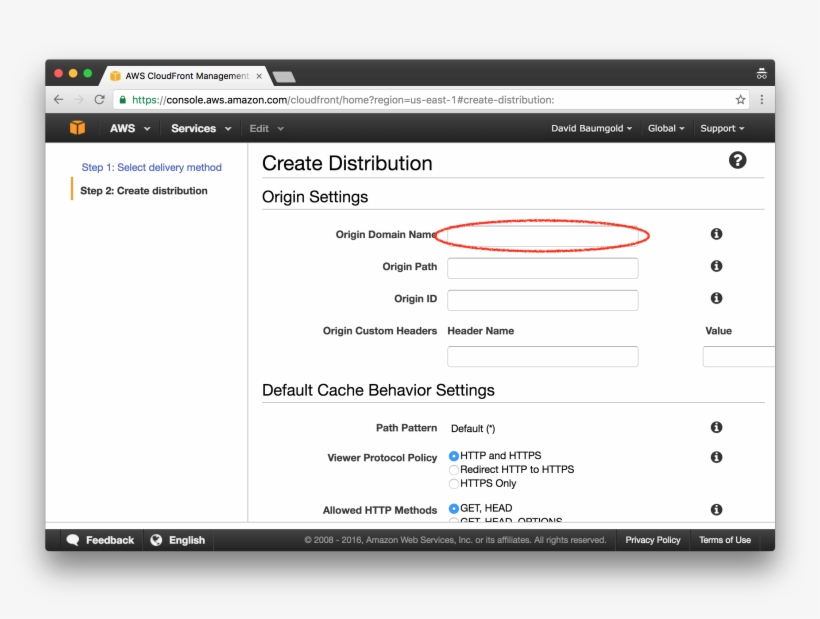This screenshot has width=820, height=619.
Task: Select Redirect HTTP to HTTPS option
Action: (454, 469)
